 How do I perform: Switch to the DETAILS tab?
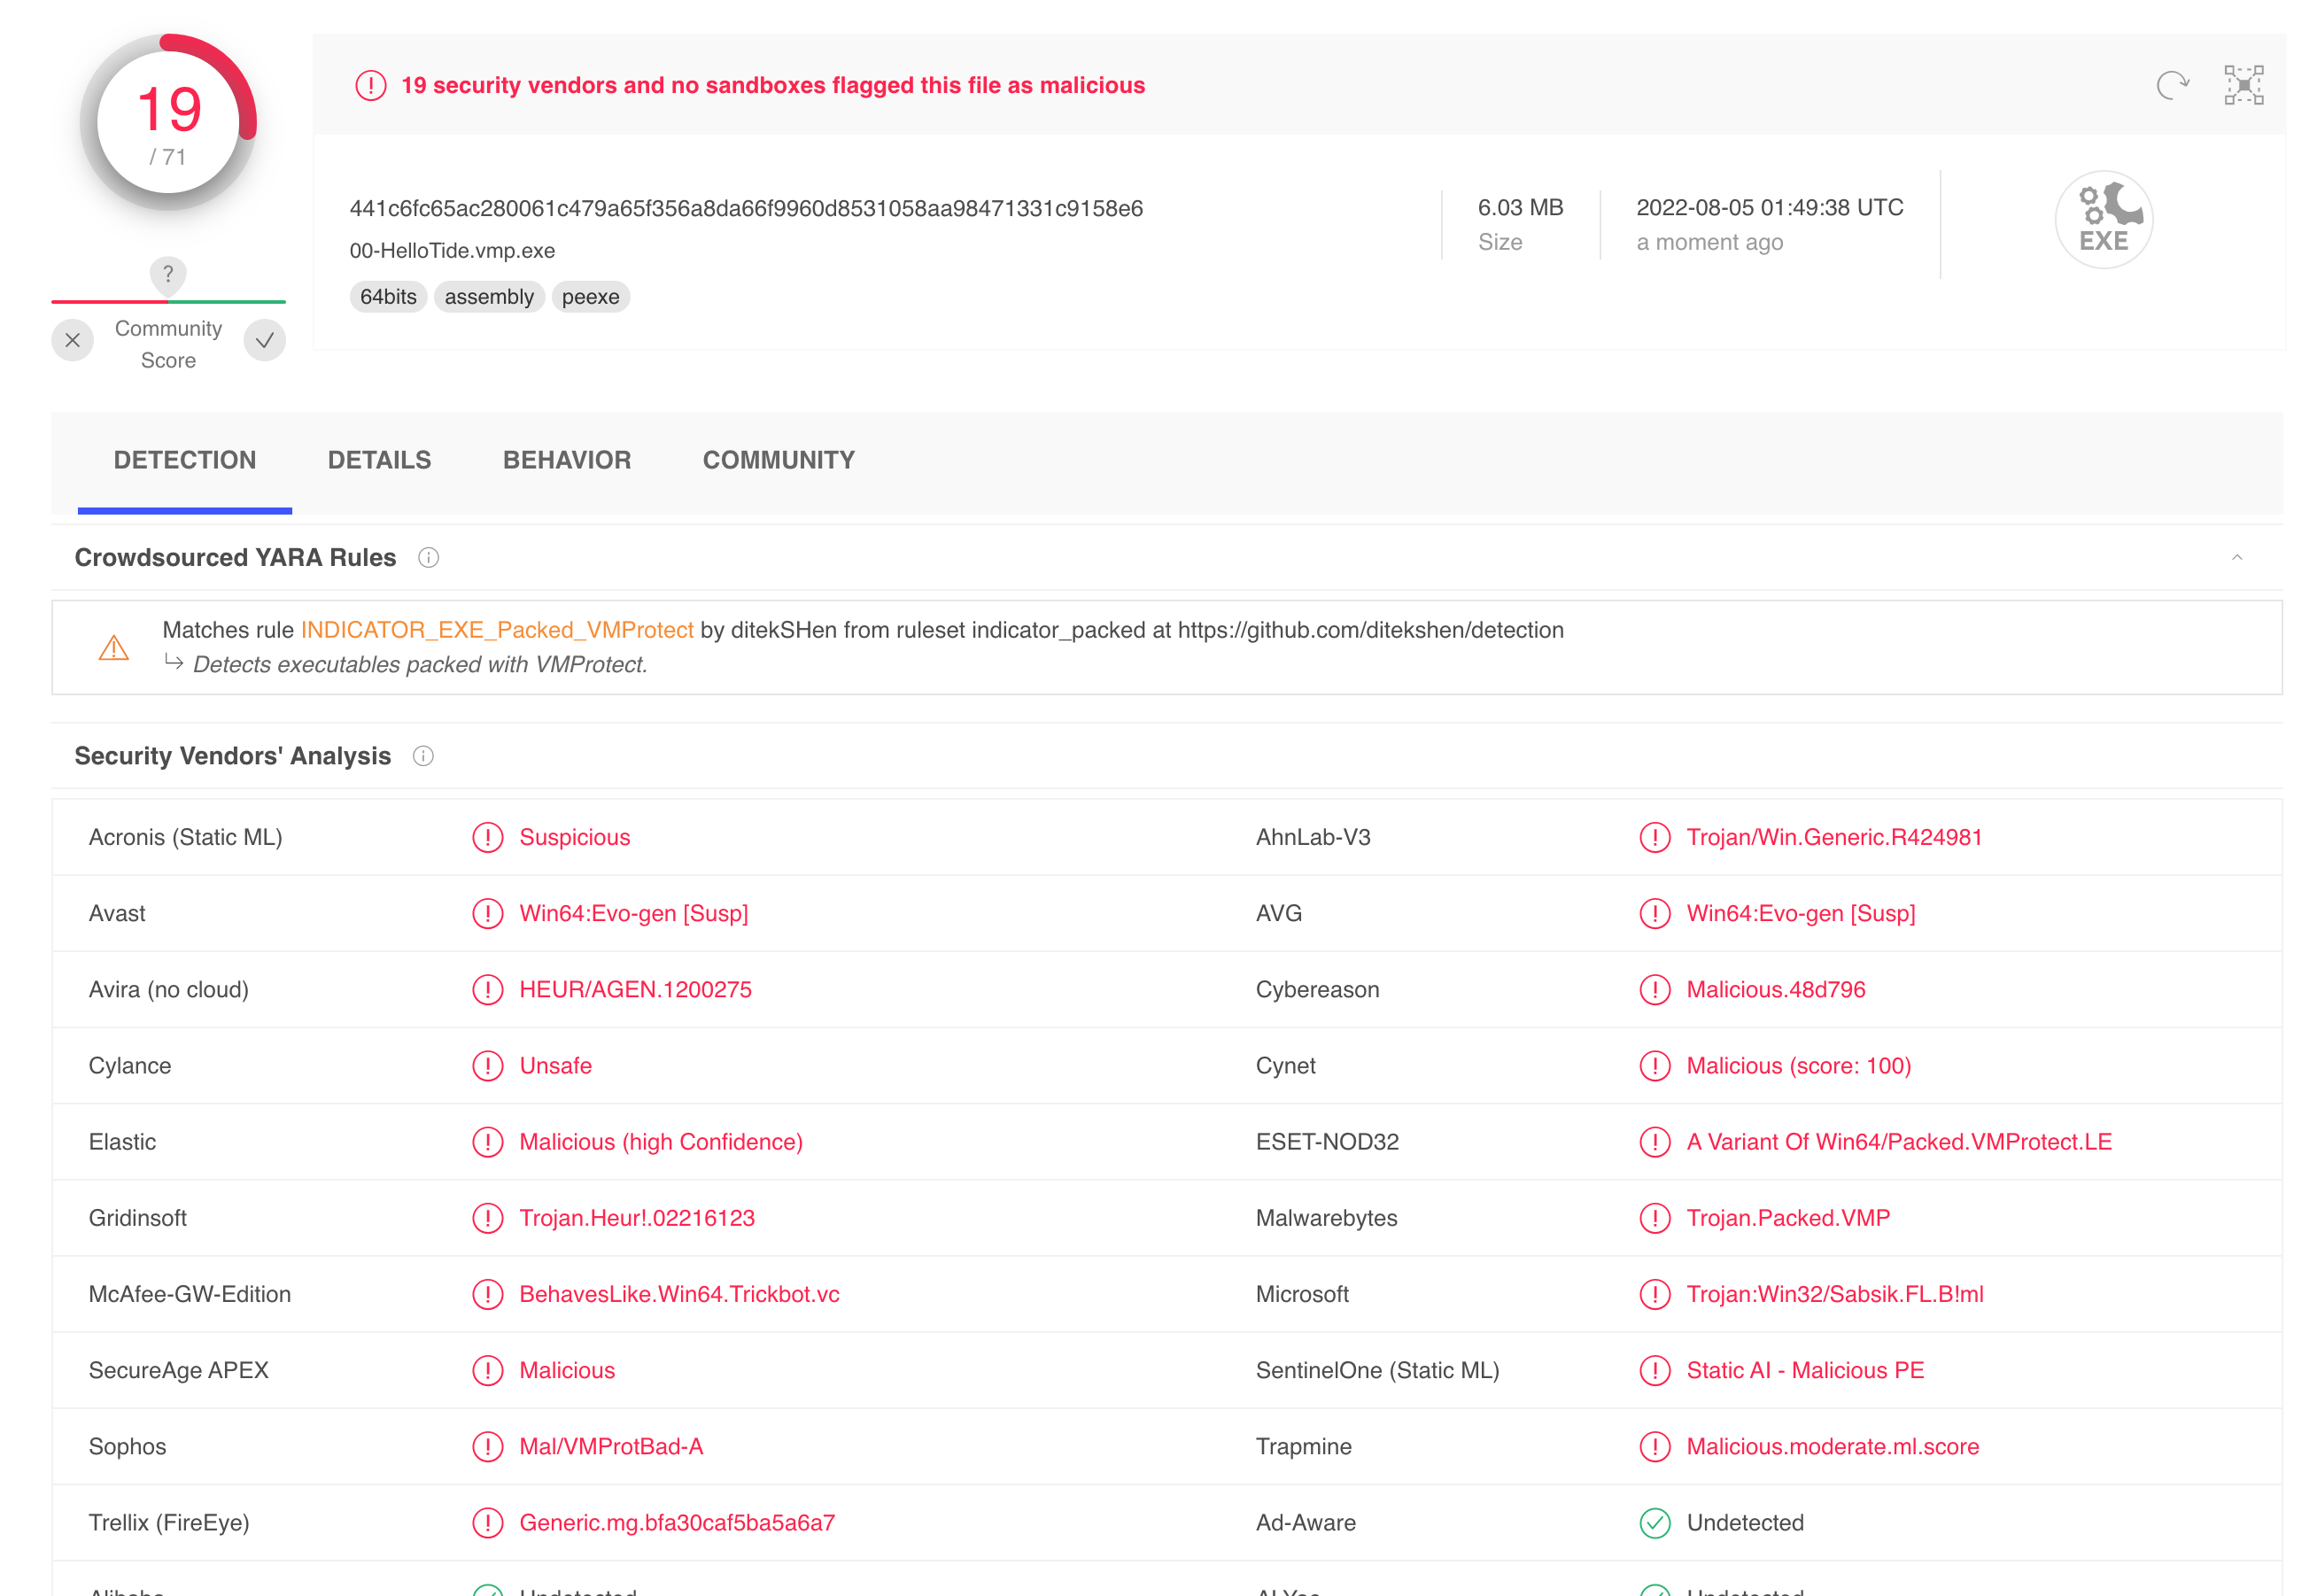point(379,460)
